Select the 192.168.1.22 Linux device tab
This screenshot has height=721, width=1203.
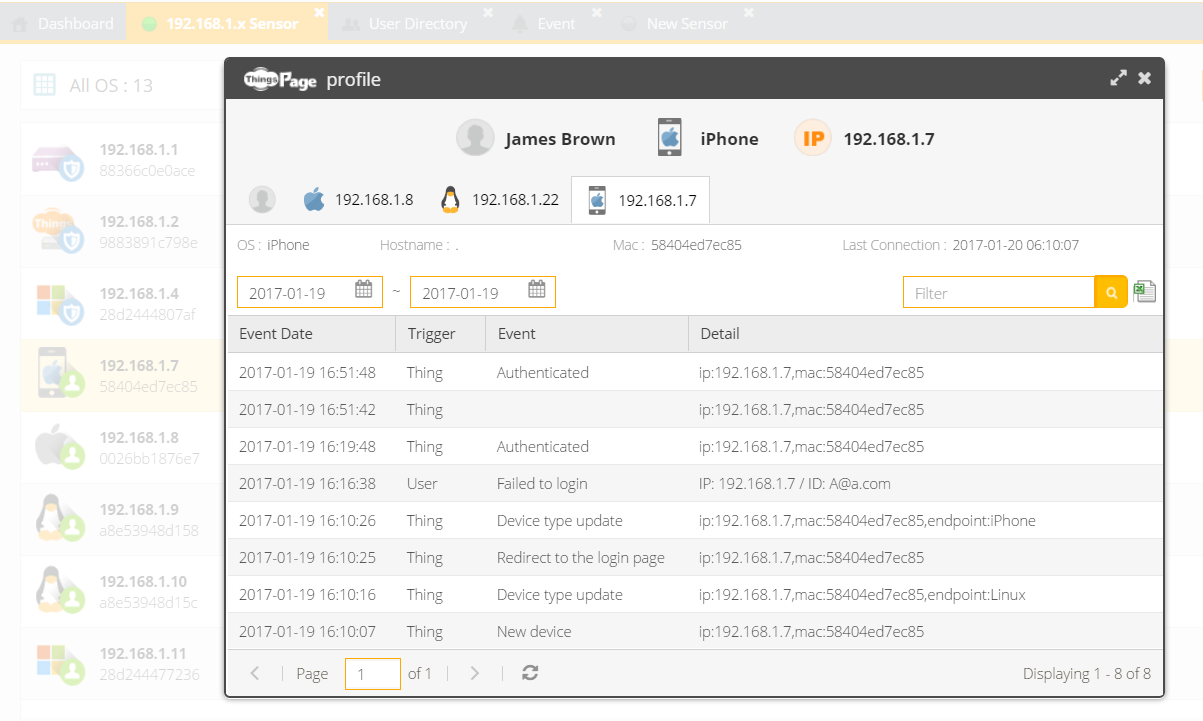[x=499, y=200]
